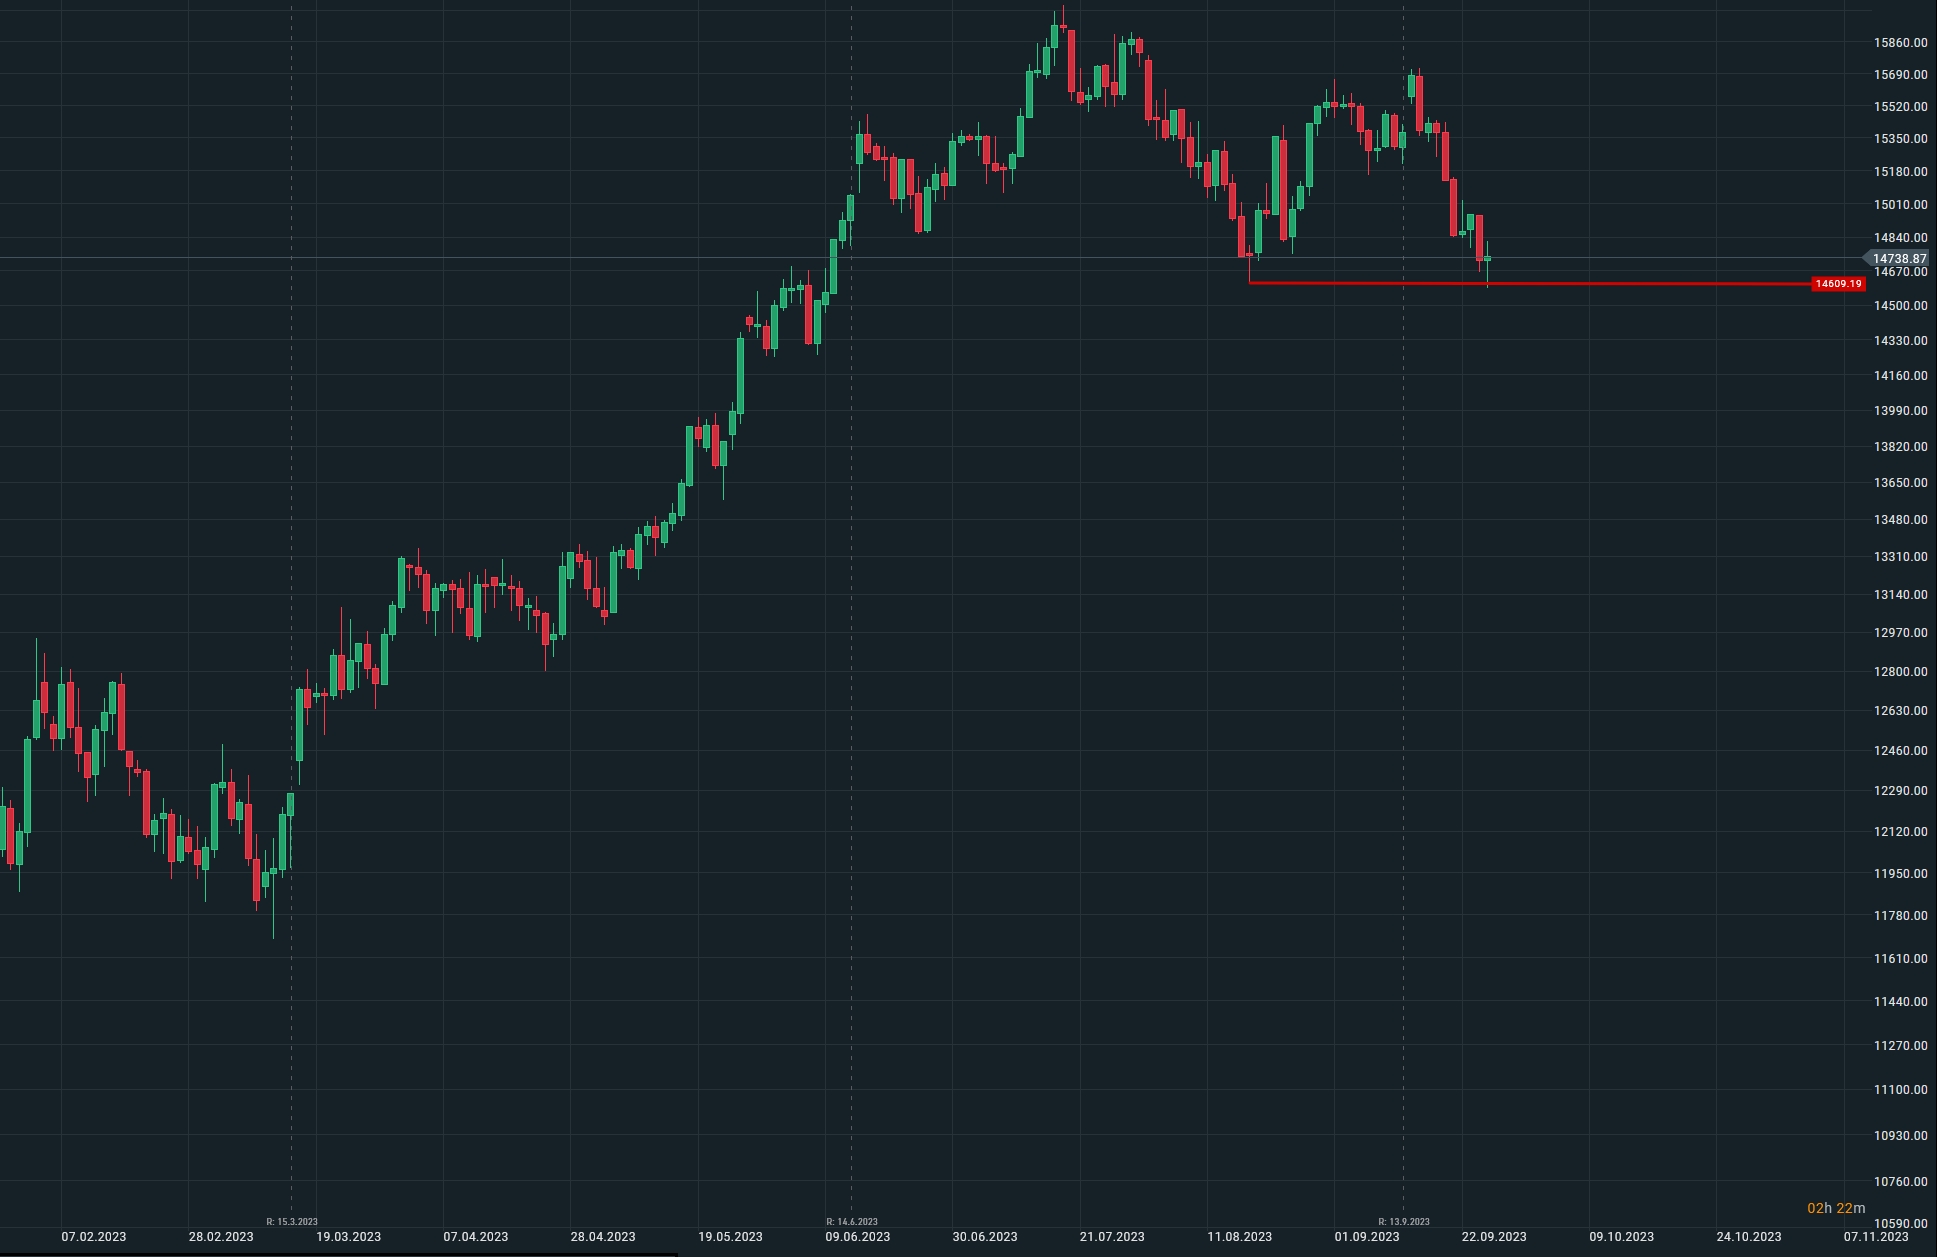Screen dimensions: 1937x1257
Task: Click the rollover marker R: 13.9.2023
Action: point(1404,1221)
